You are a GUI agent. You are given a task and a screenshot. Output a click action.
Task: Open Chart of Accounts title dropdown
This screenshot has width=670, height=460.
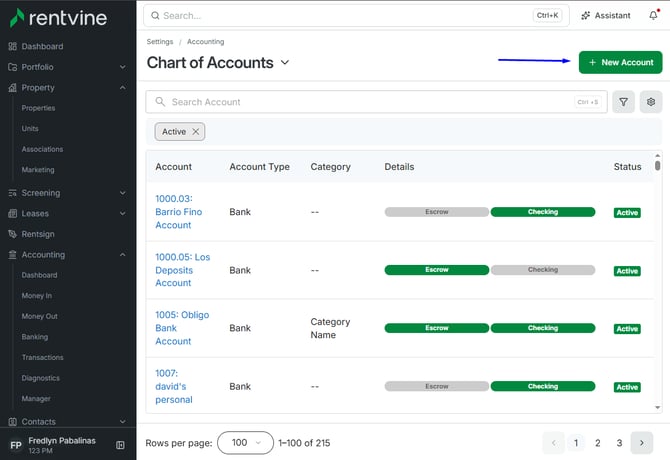coord(285,63)
